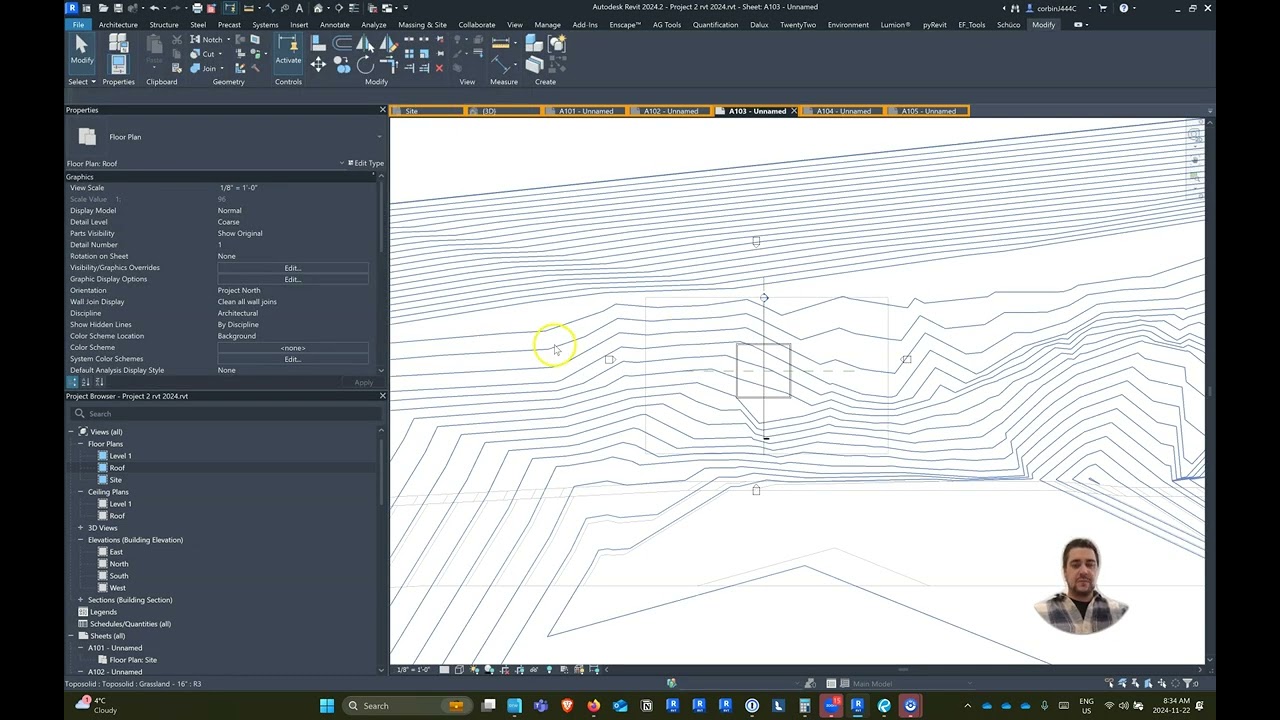Click the Legends item in Project Browser
Image resolution: width=1280 pixels, height=720 pixels.
(103, 612)
